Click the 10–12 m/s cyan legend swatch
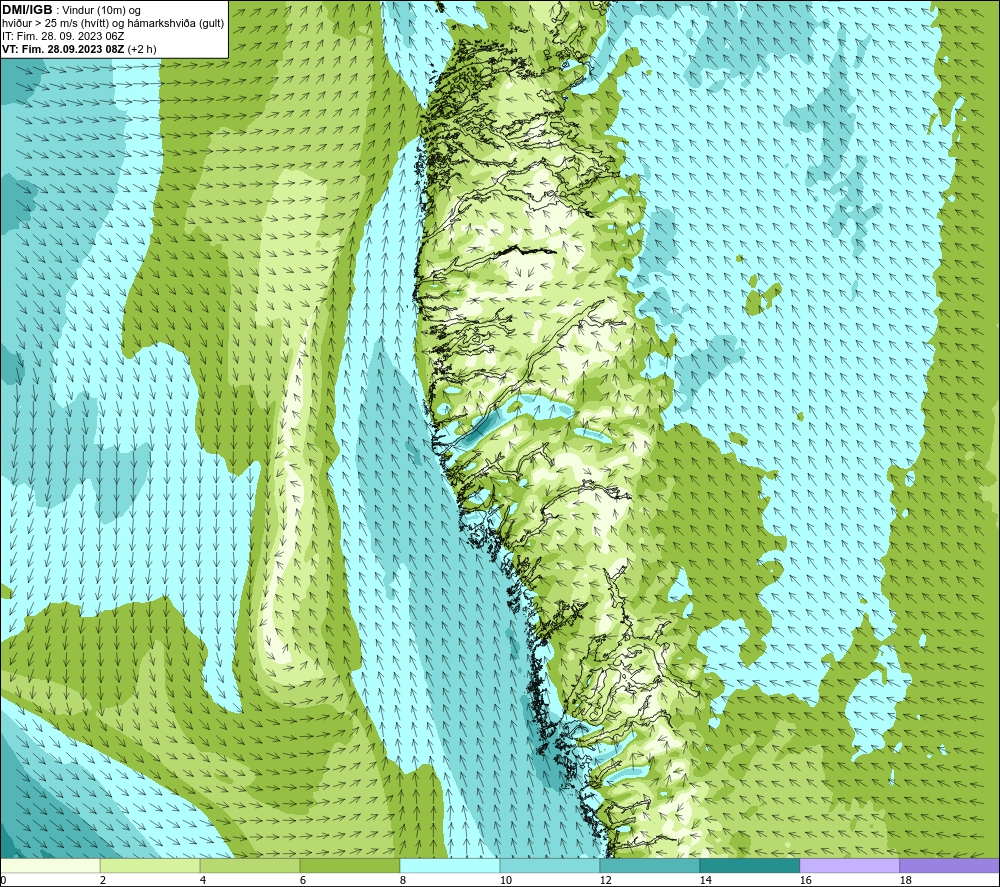The height and width of the screenshot is (887, 1000). (x=550, y=865)
